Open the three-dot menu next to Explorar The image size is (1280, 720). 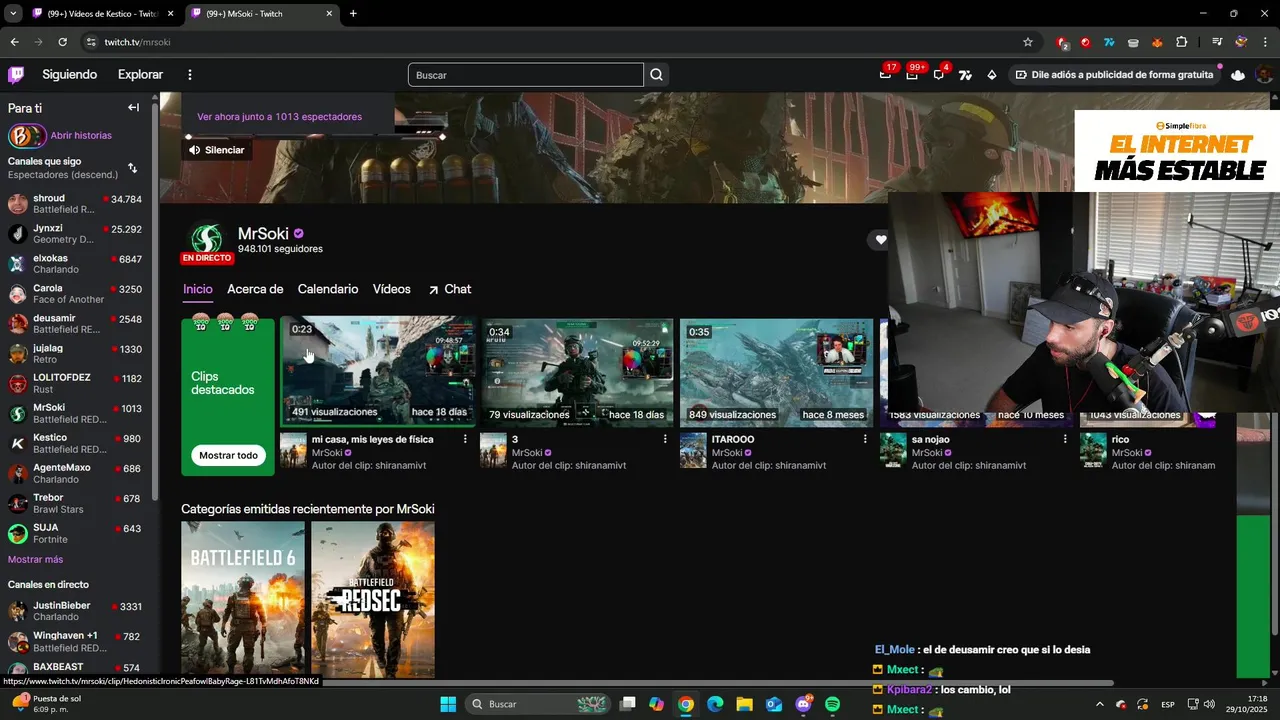[190, 75]
